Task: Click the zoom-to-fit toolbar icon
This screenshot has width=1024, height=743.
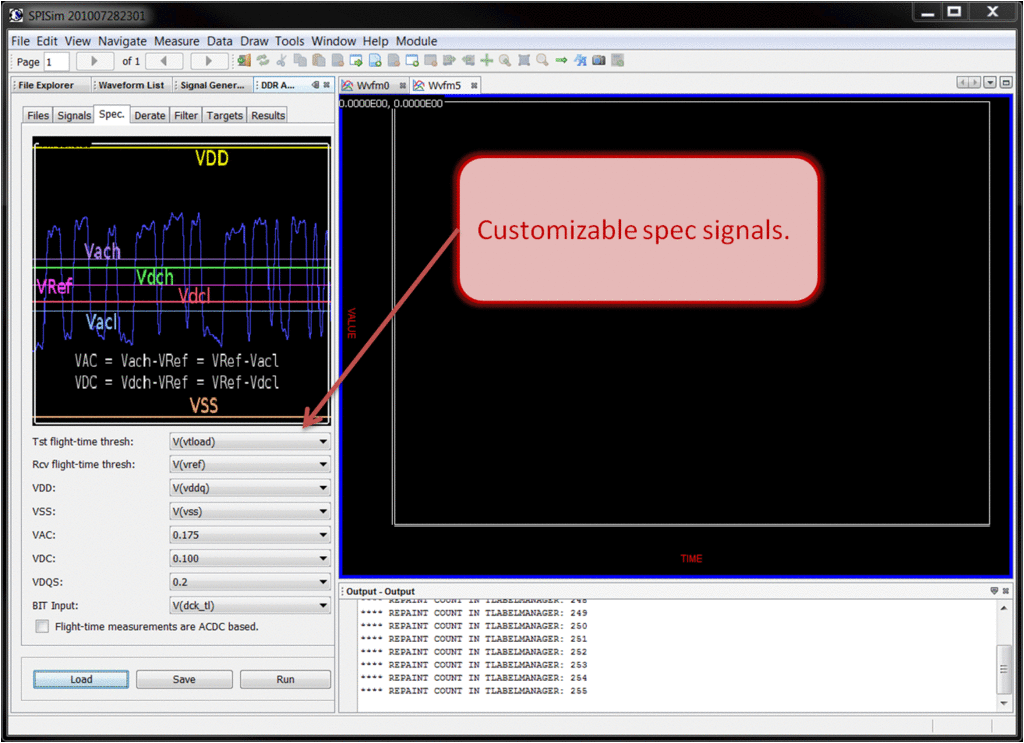Action: pyautogui.click(x=524, y=61)
